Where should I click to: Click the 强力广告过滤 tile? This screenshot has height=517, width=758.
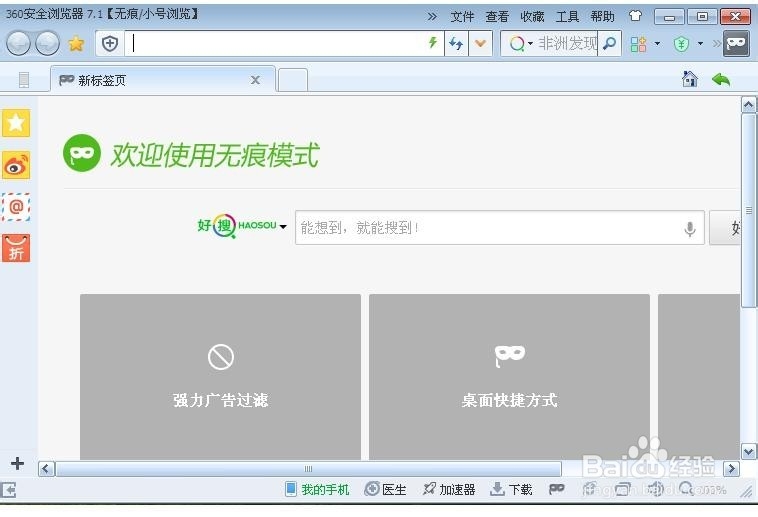220,377
